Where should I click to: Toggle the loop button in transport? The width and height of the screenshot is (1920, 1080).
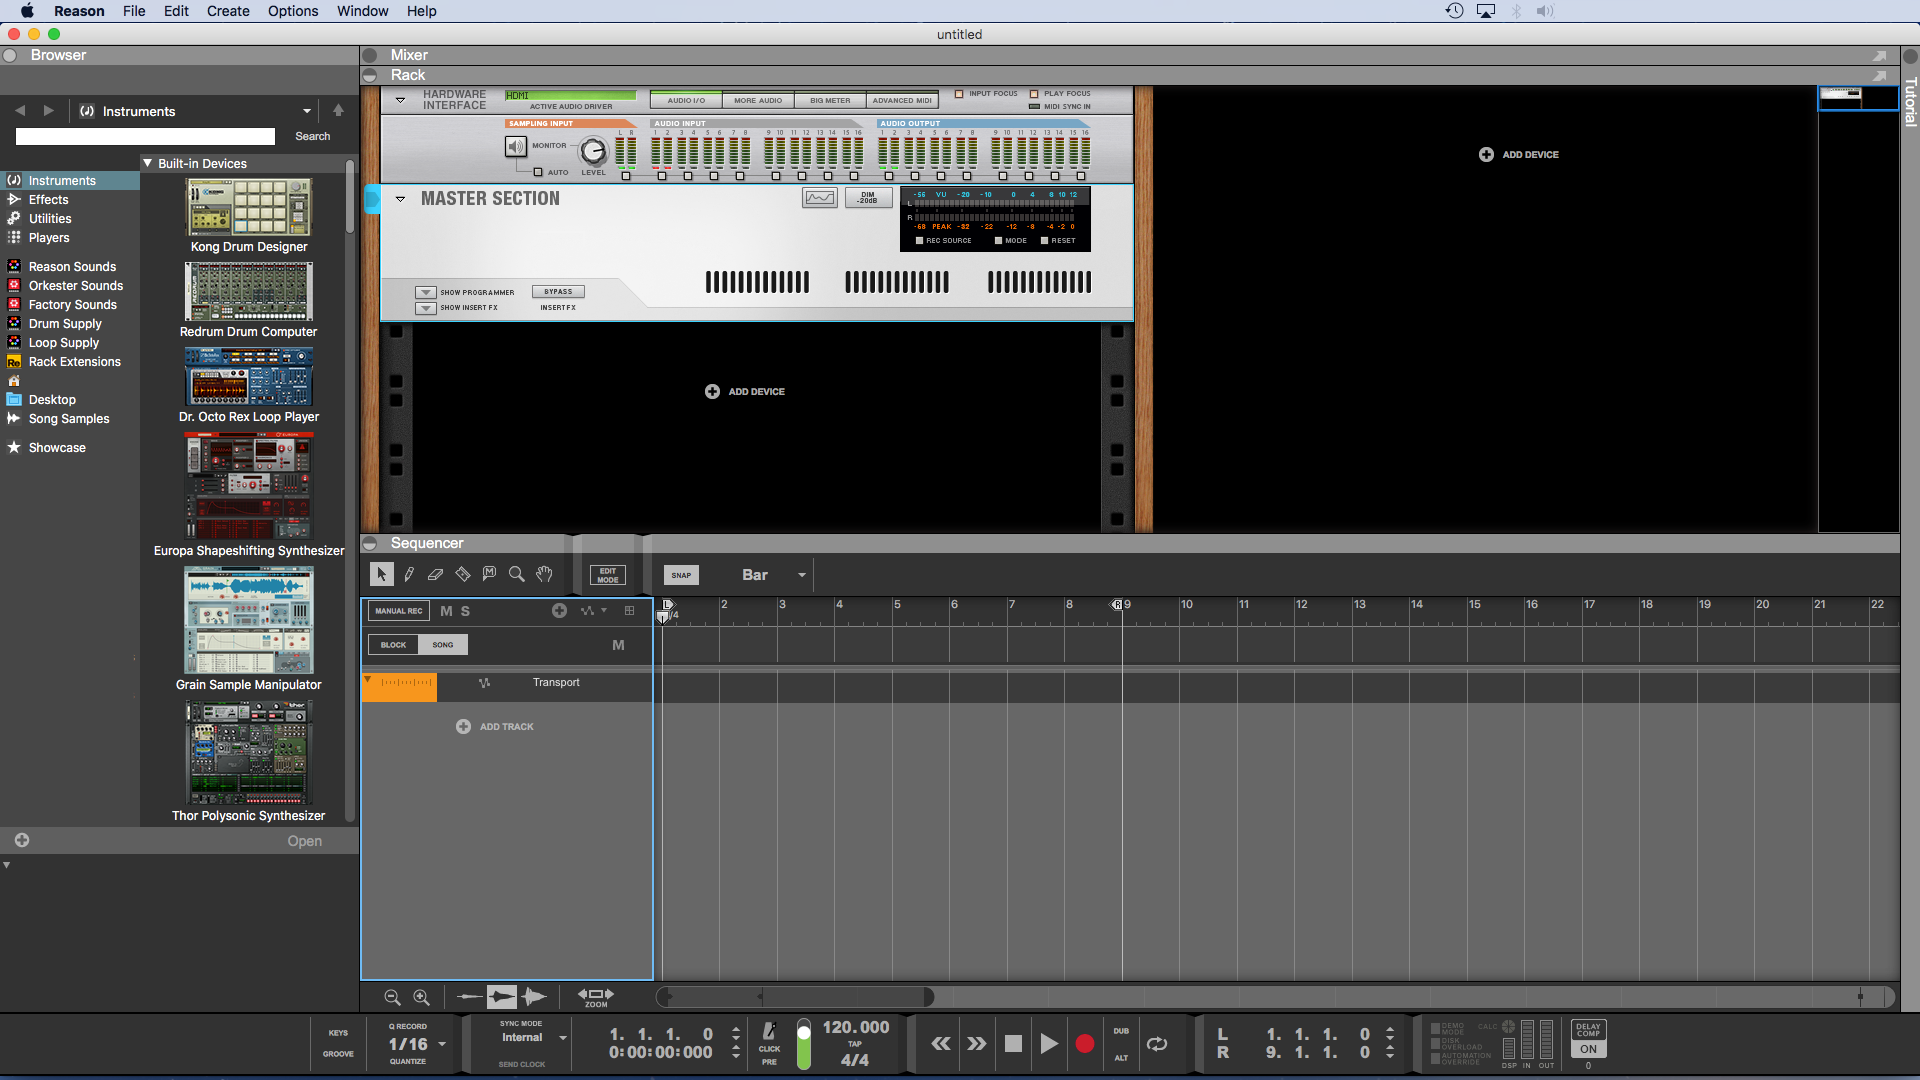point(1157,1044)
